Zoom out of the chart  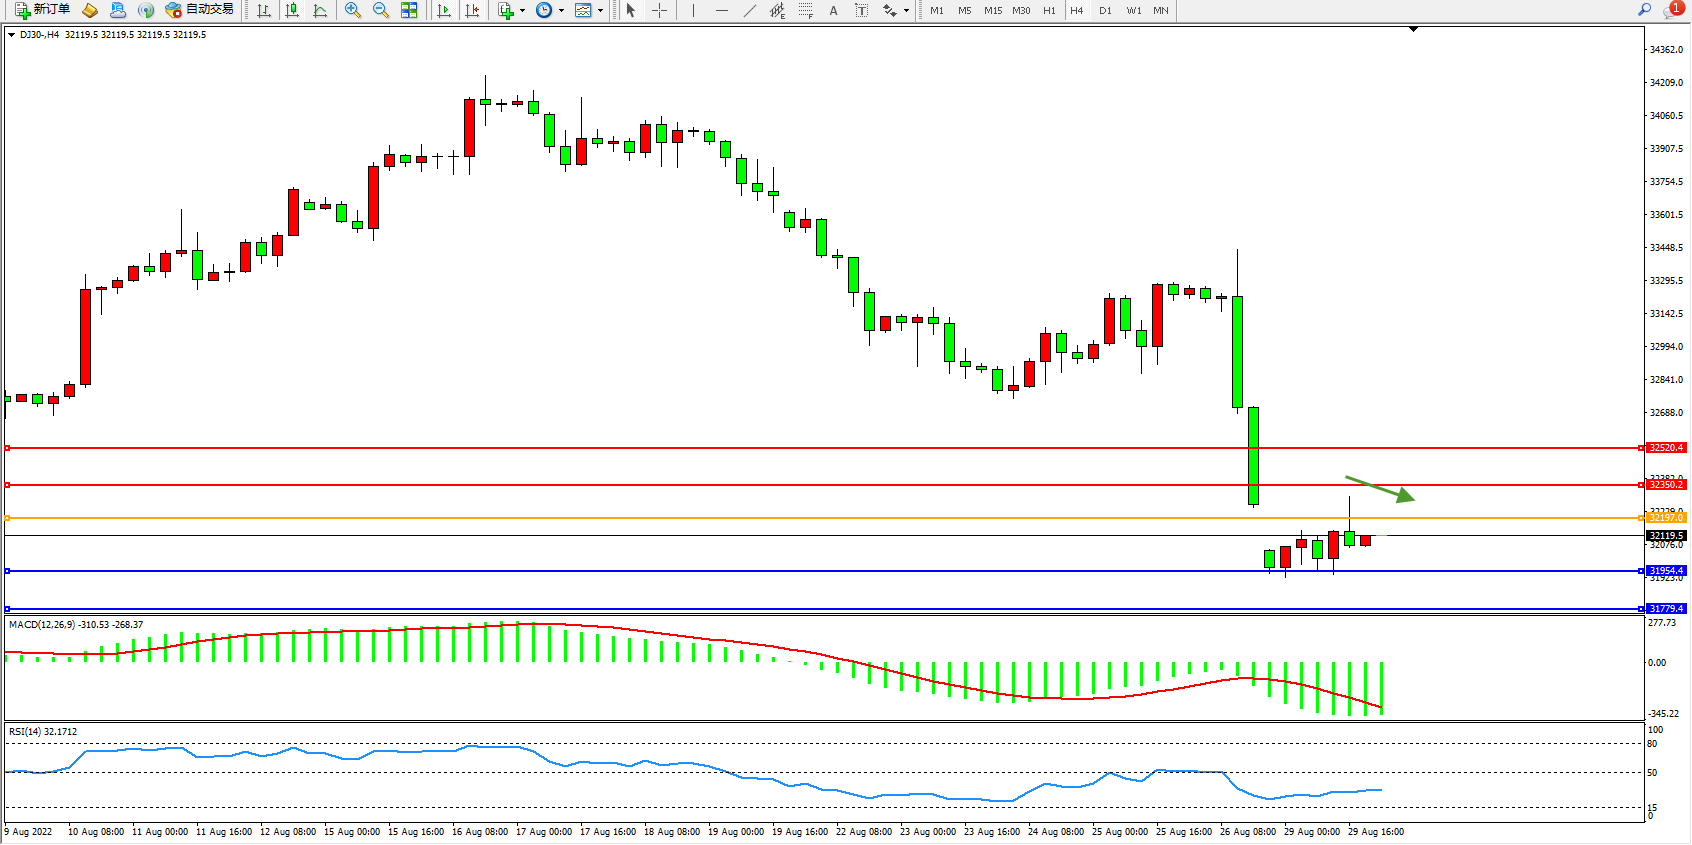(381, 10)
